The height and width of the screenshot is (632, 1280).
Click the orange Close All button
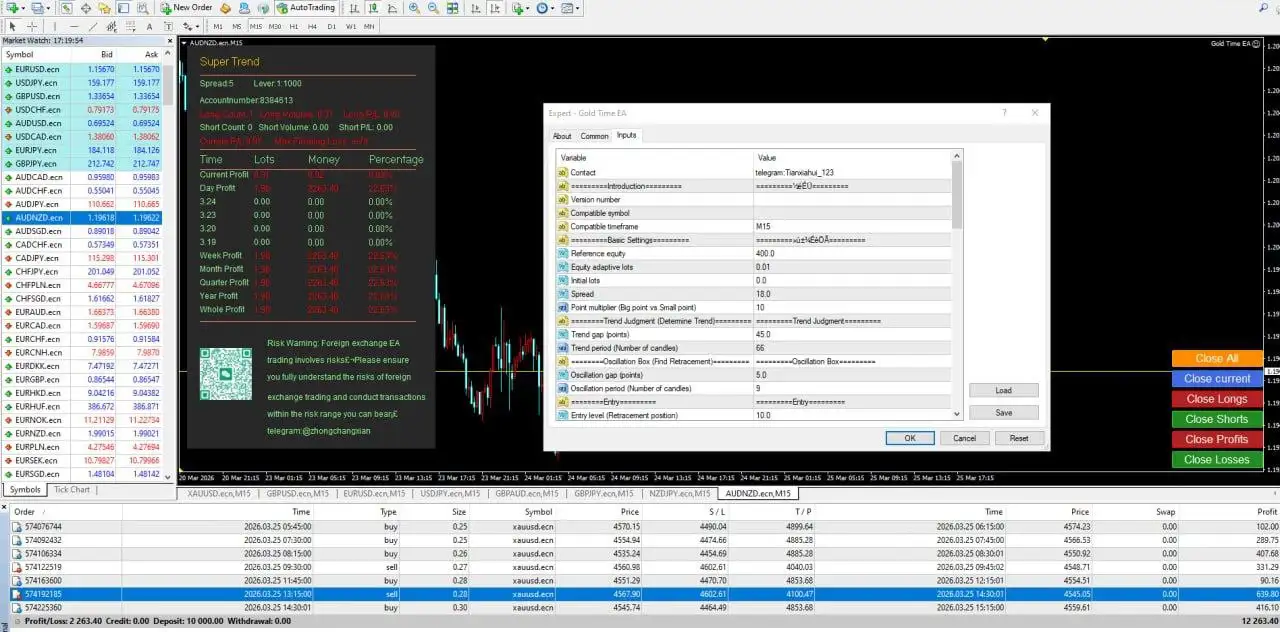click(x=1216, y=358)
